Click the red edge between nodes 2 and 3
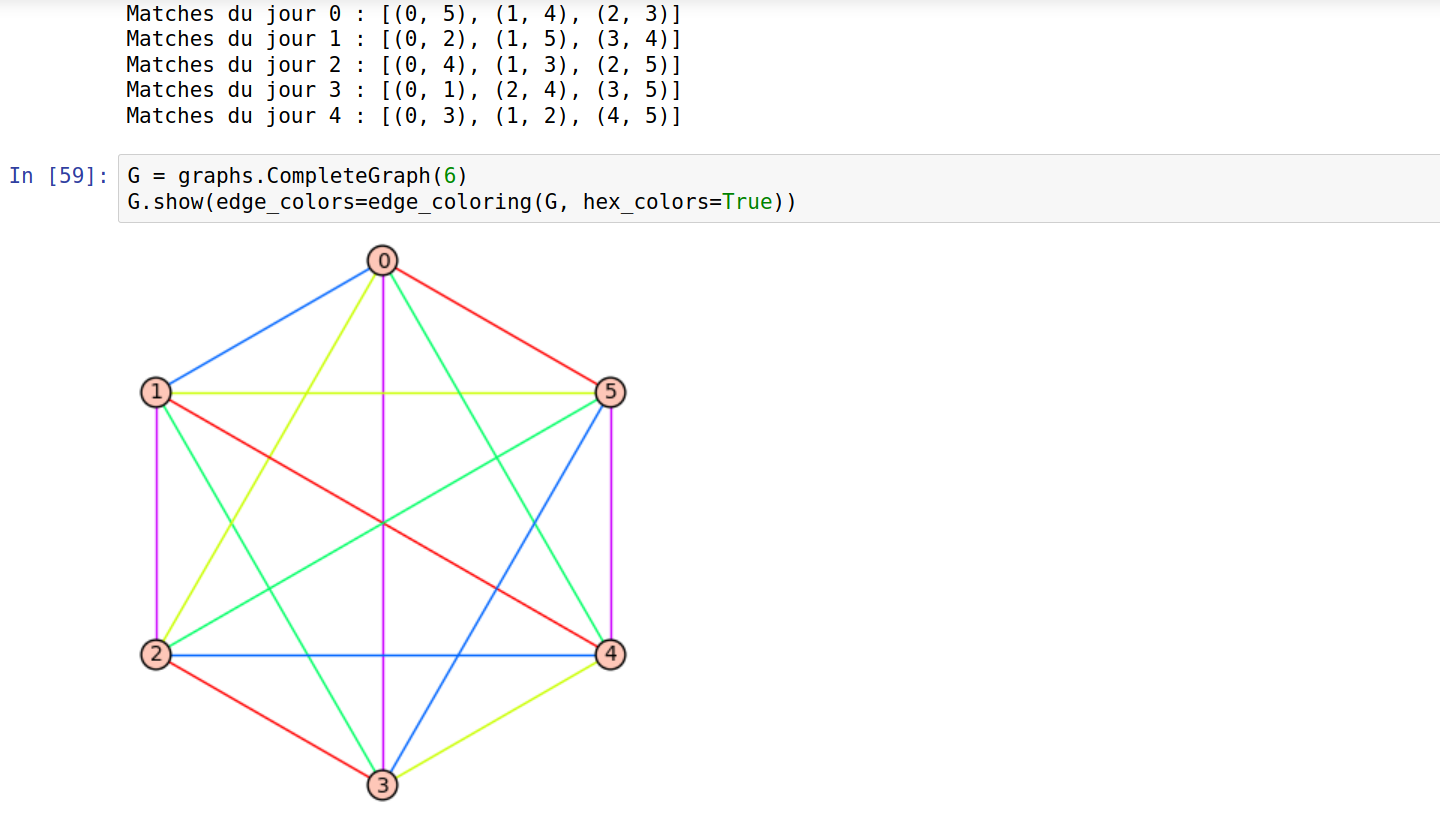Screen dimensions: 1440x820 268,720
